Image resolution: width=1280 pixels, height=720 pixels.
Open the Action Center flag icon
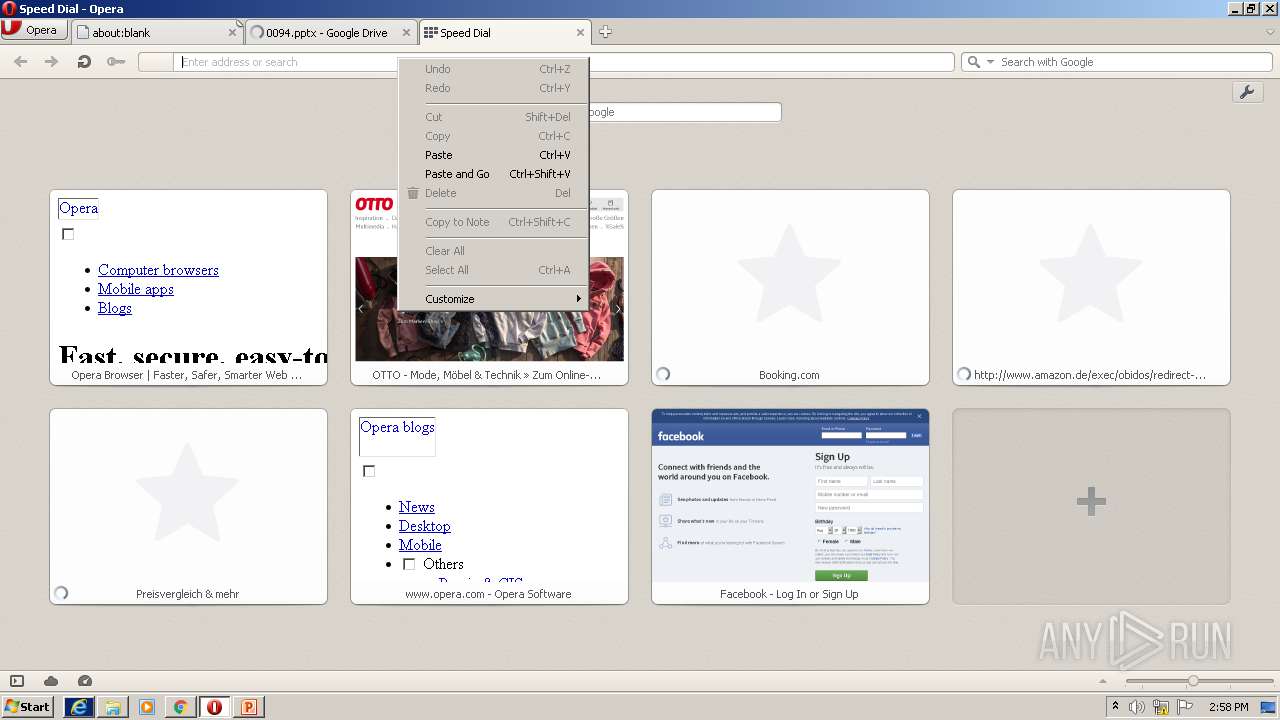(1185, 707)
